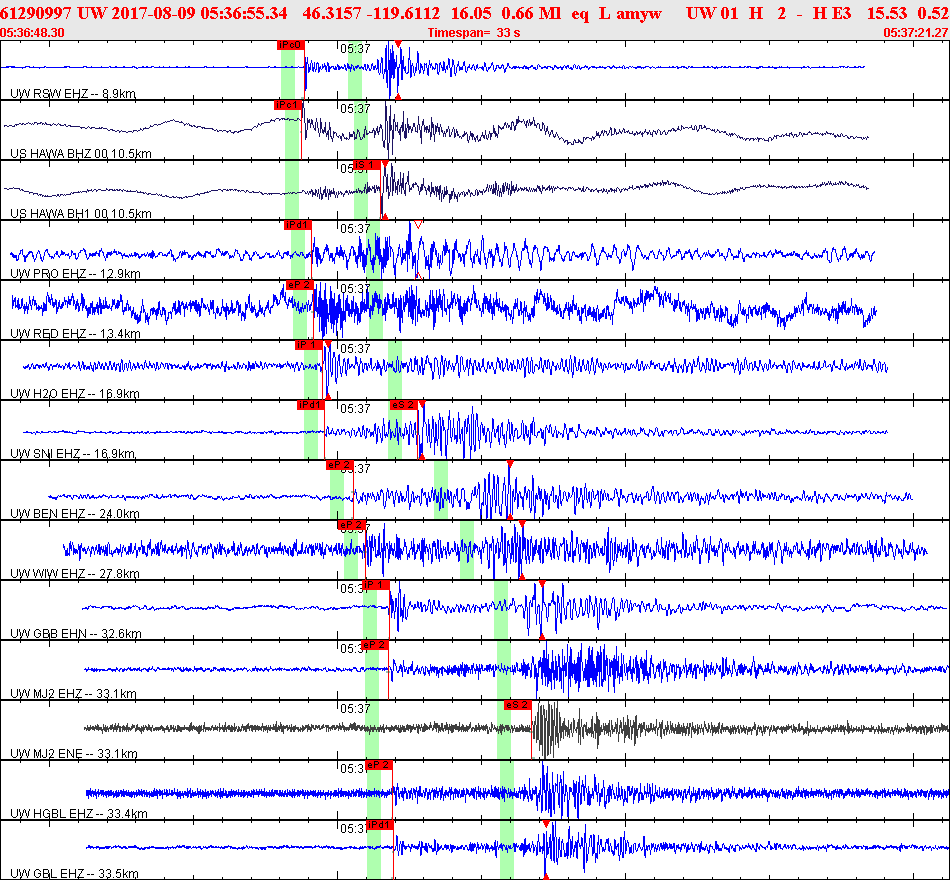Screen dimensions: 950x880
Task: Select the iPc1 pick flag on HAWA BHZ trace
Action: click(x=288, y=105)
